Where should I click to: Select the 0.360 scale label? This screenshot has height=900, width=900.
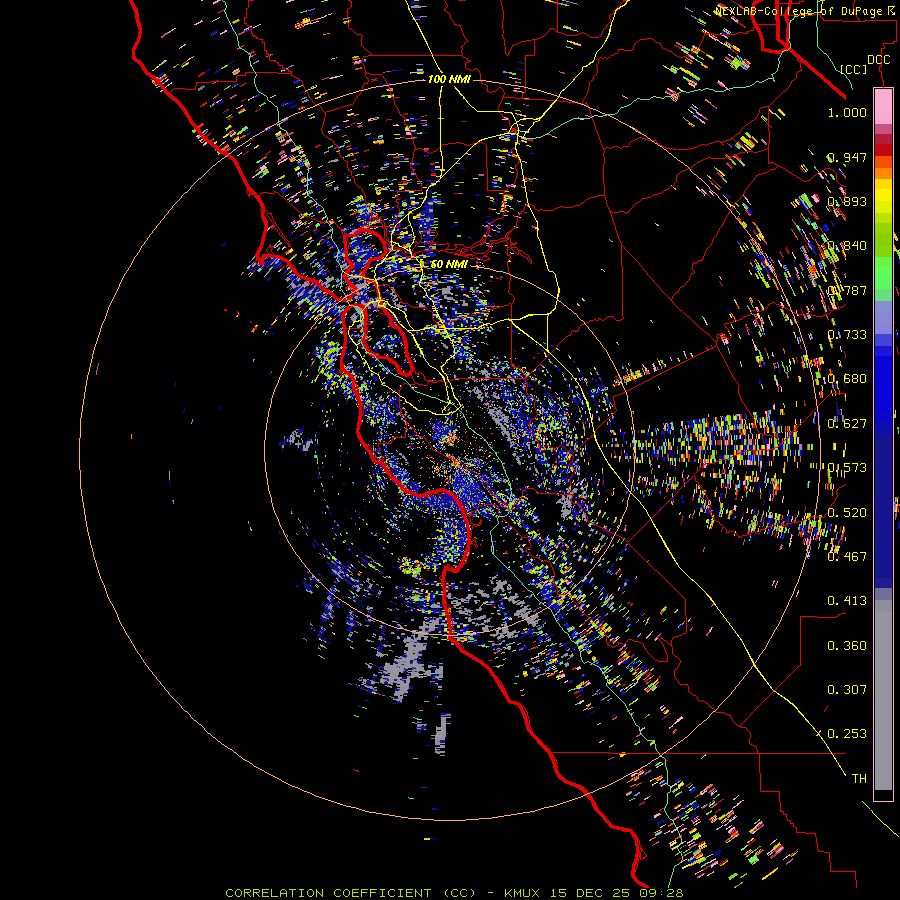(x=847, y=646)
